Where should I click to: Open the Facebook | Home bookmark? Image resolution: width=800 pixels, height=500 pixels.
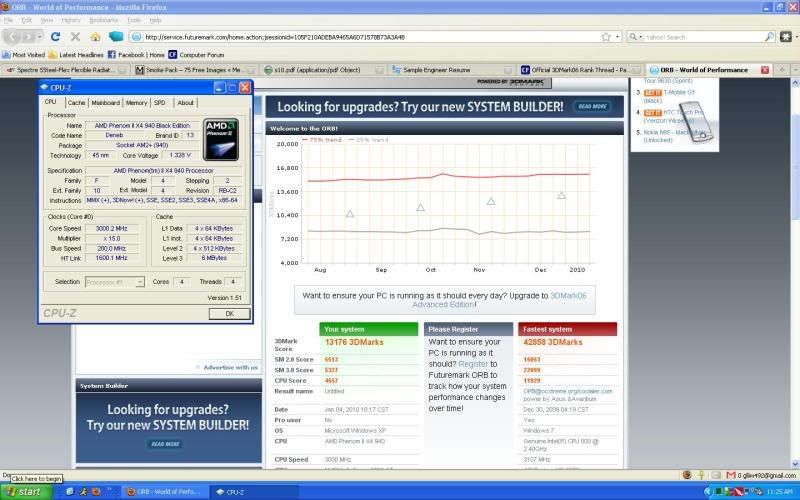pyautogui.click(x=136, y=55)
